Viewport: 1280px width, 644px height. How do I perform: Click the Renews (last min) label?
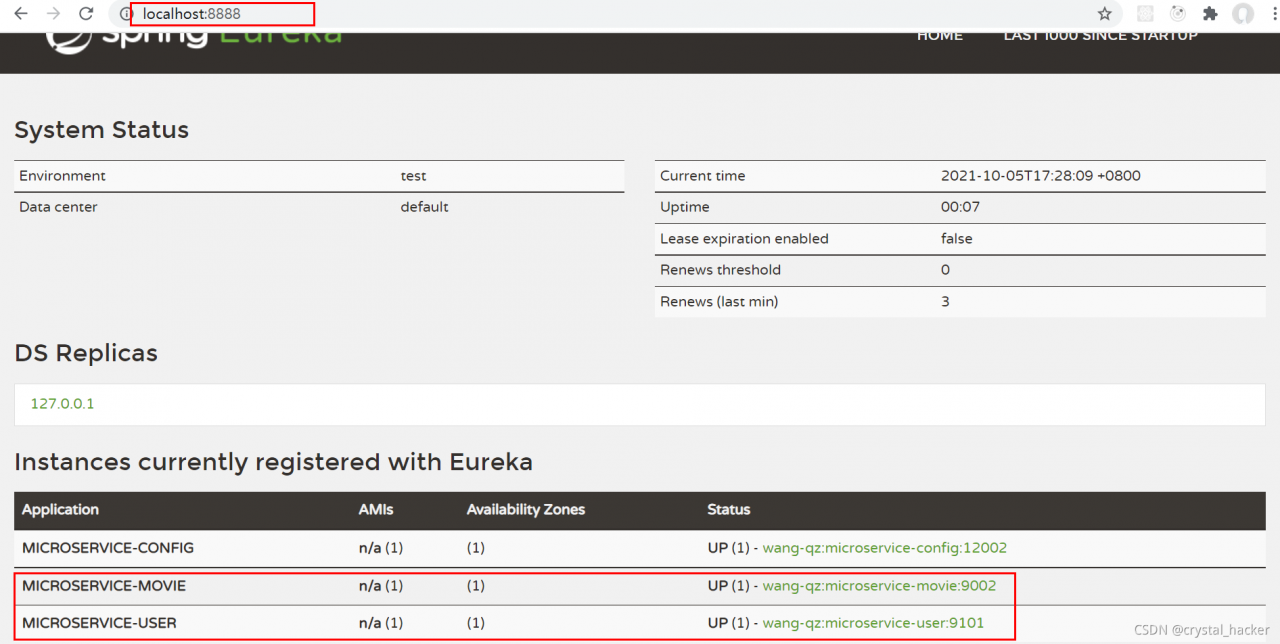719,301
